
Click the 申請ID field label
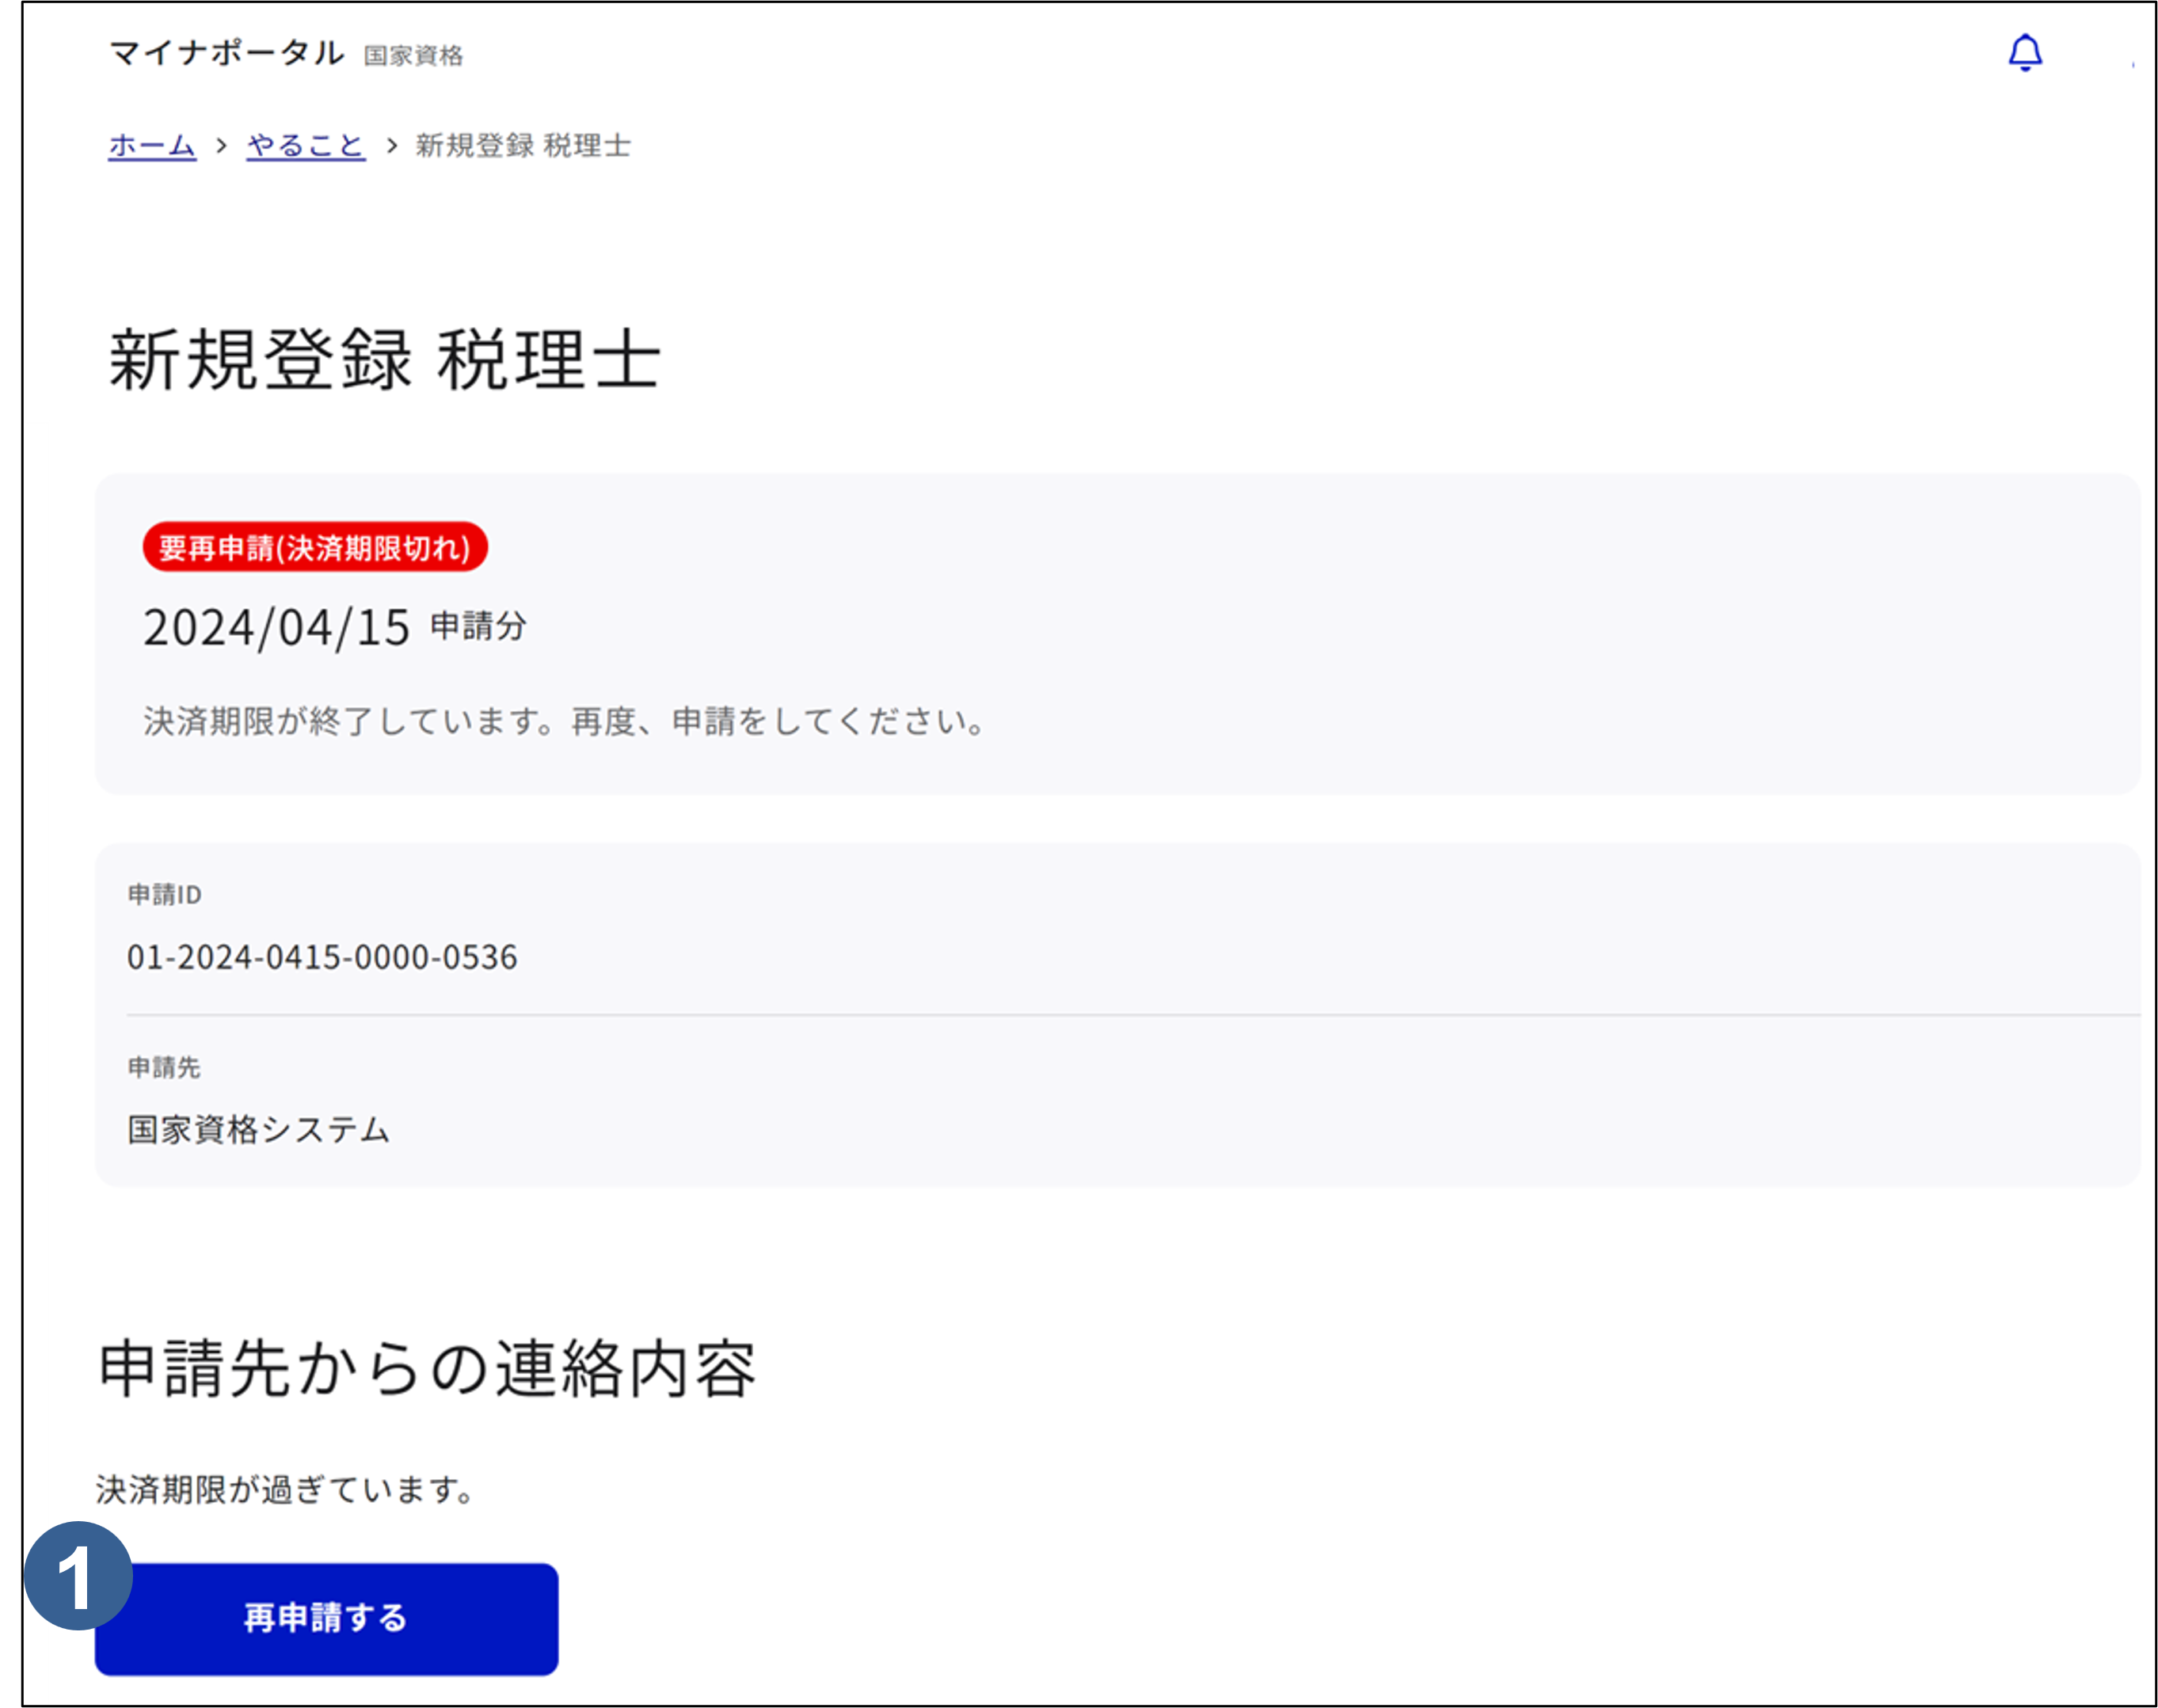pyautogui.click(x=165, y=894)
